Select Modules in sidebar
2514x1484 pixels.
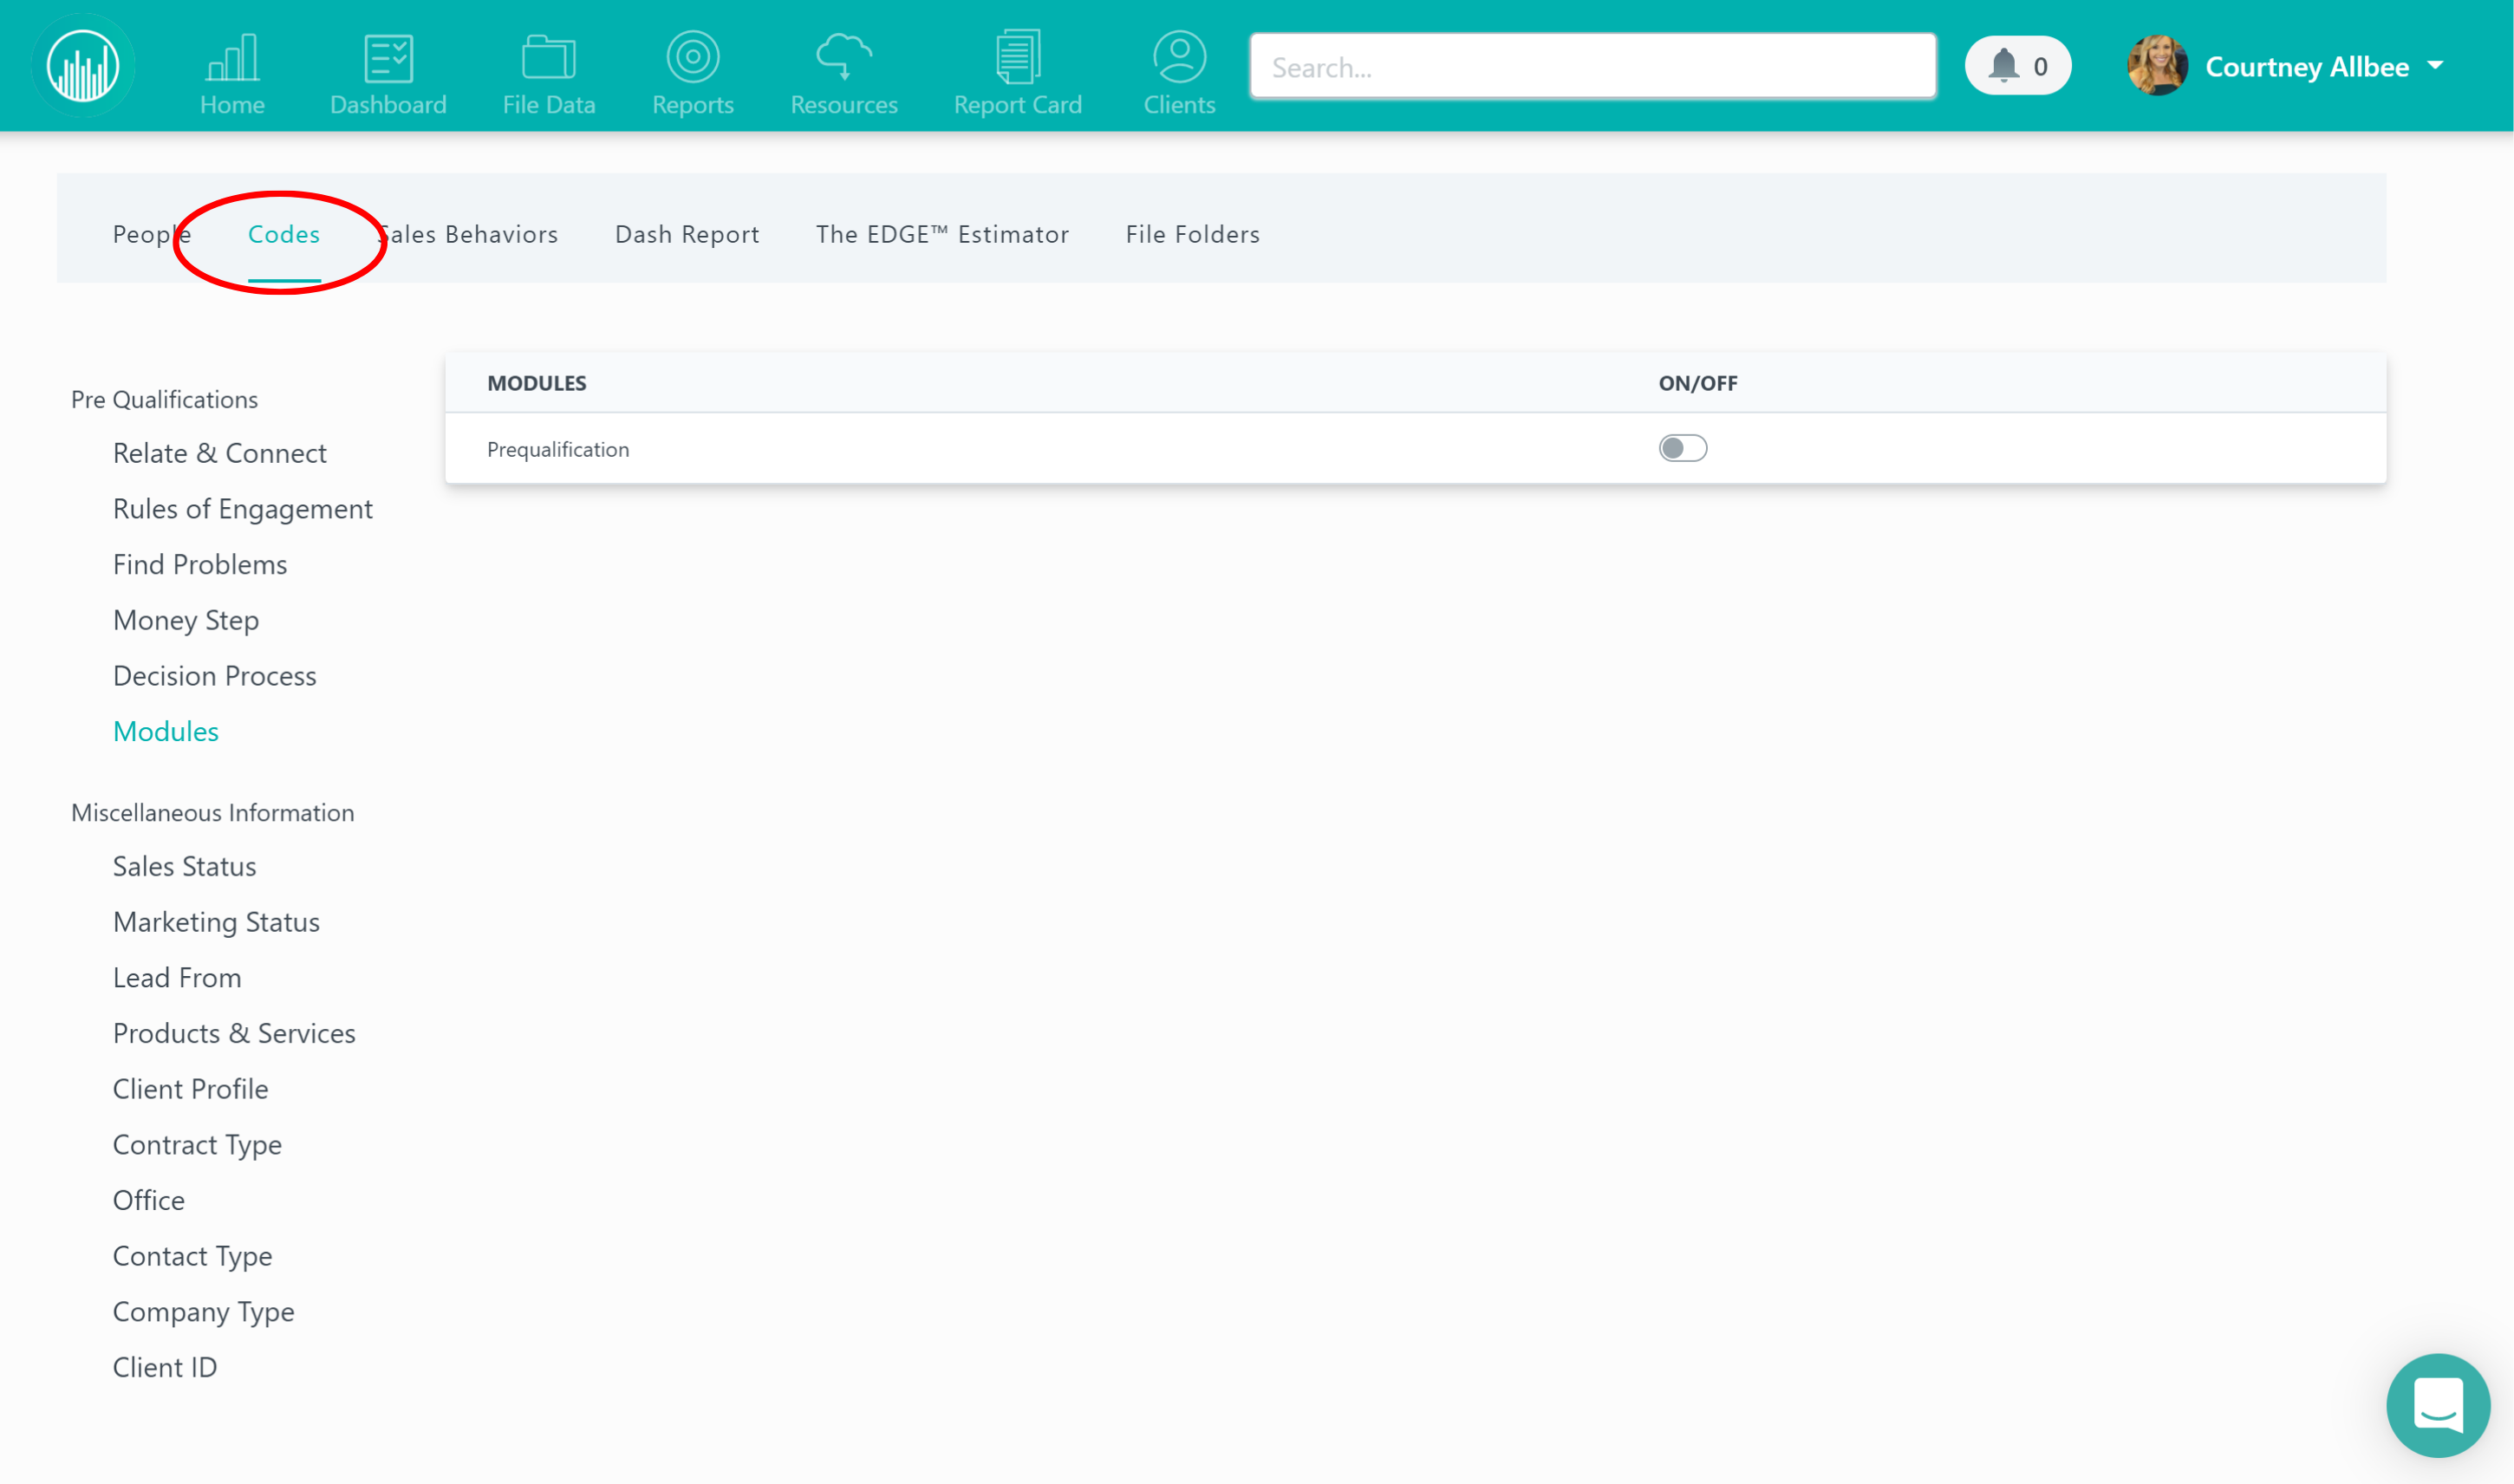point(166,731)
